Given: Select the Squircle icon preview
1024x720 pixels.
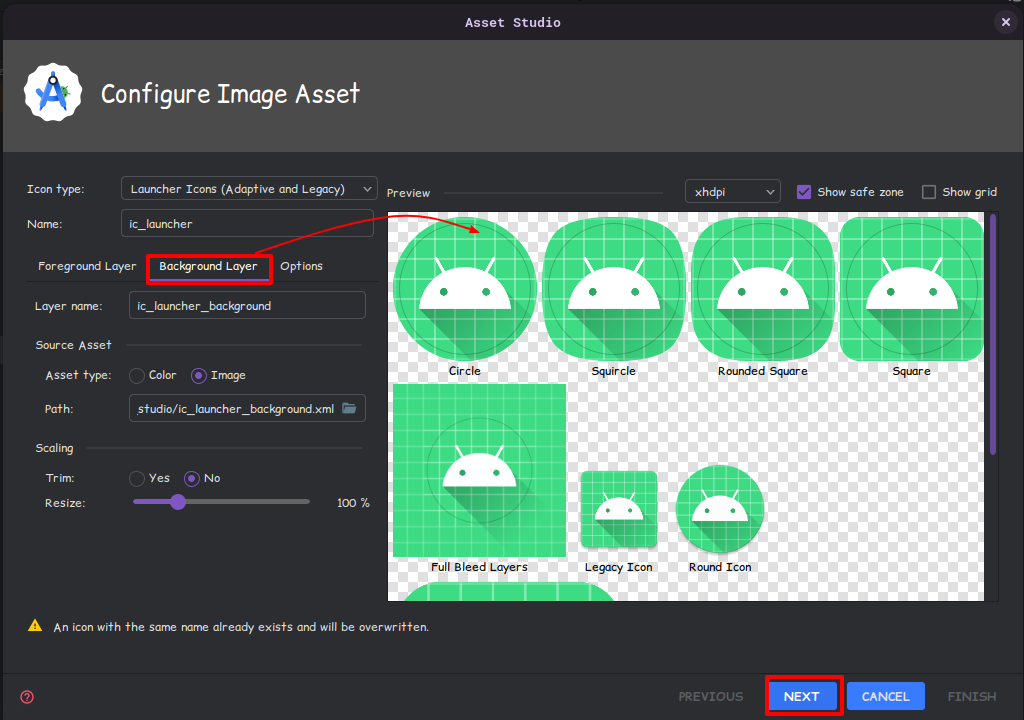Looking at the screenshot, I should (613, 291).
